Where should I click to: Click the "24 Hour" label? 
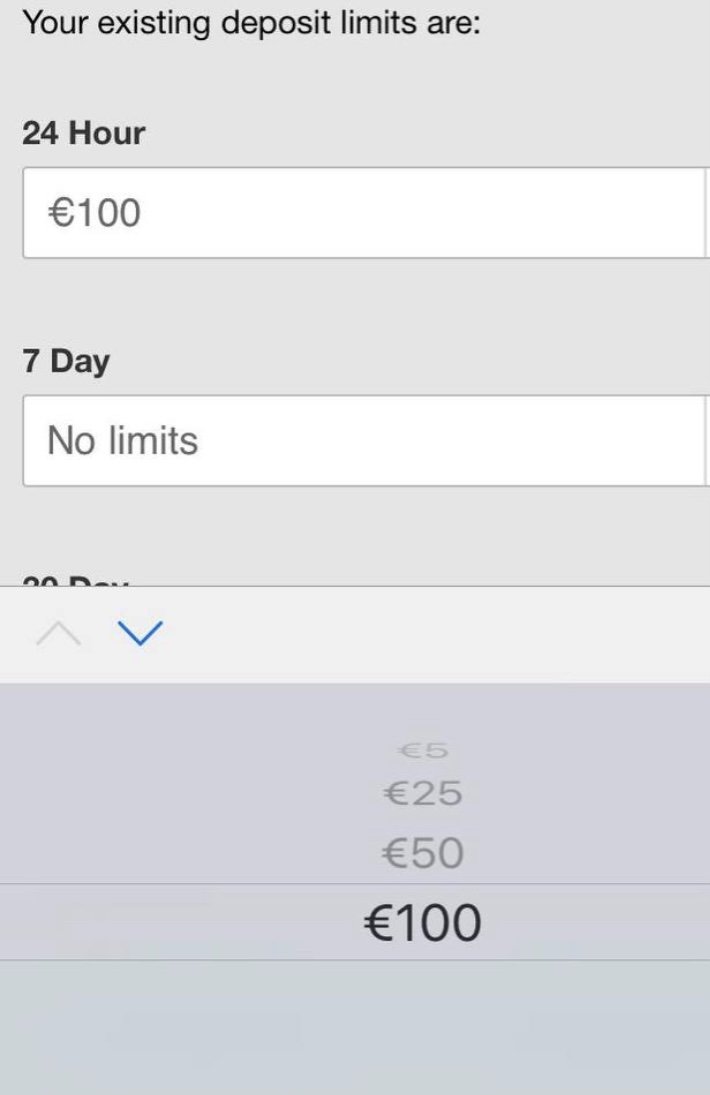[83, 133]
